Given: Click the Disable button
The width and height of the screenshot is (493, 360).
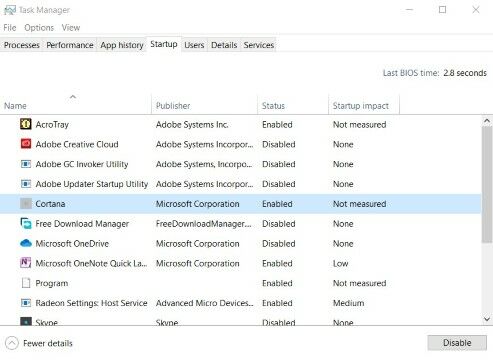Looking at the screenshot, I should pos(457,343).
